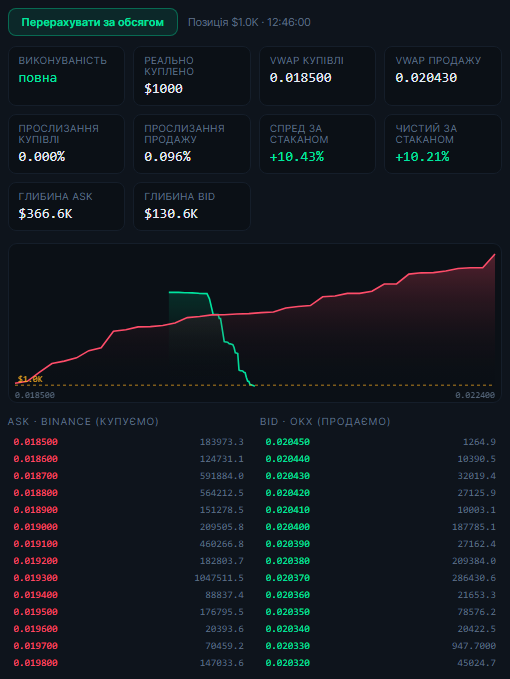Image resolution: width=510 pixels, height=679 pixels.
Task: Select the ЧИСТИЙ ЗА СТАКАНОМ +10.21% card
Action: [443, 144]
